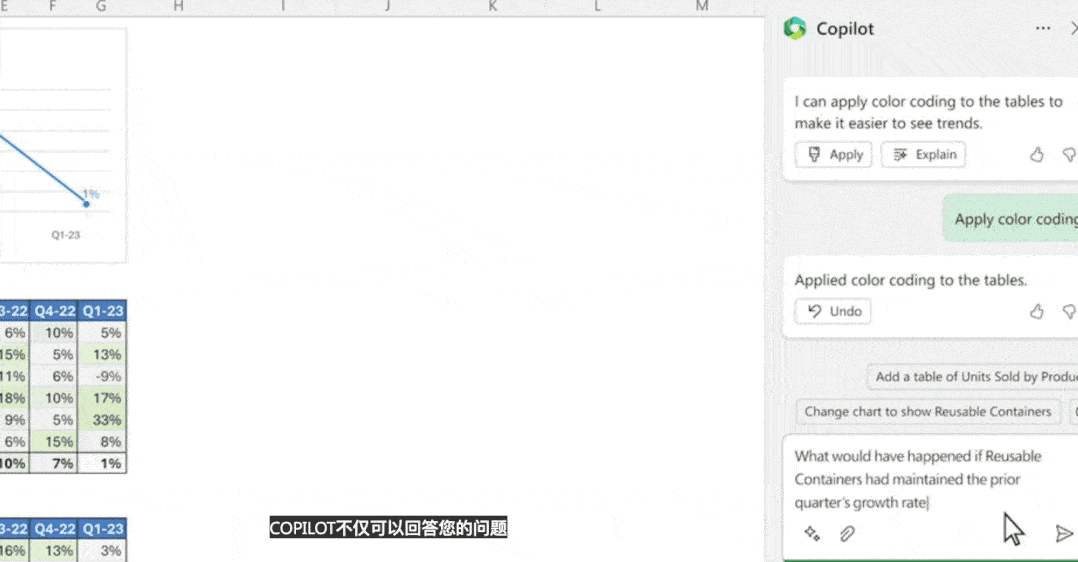Click thumbs up on color coding suggestion
The height and width of the screenshot is (562, 1078).
tap(1037, 155)
